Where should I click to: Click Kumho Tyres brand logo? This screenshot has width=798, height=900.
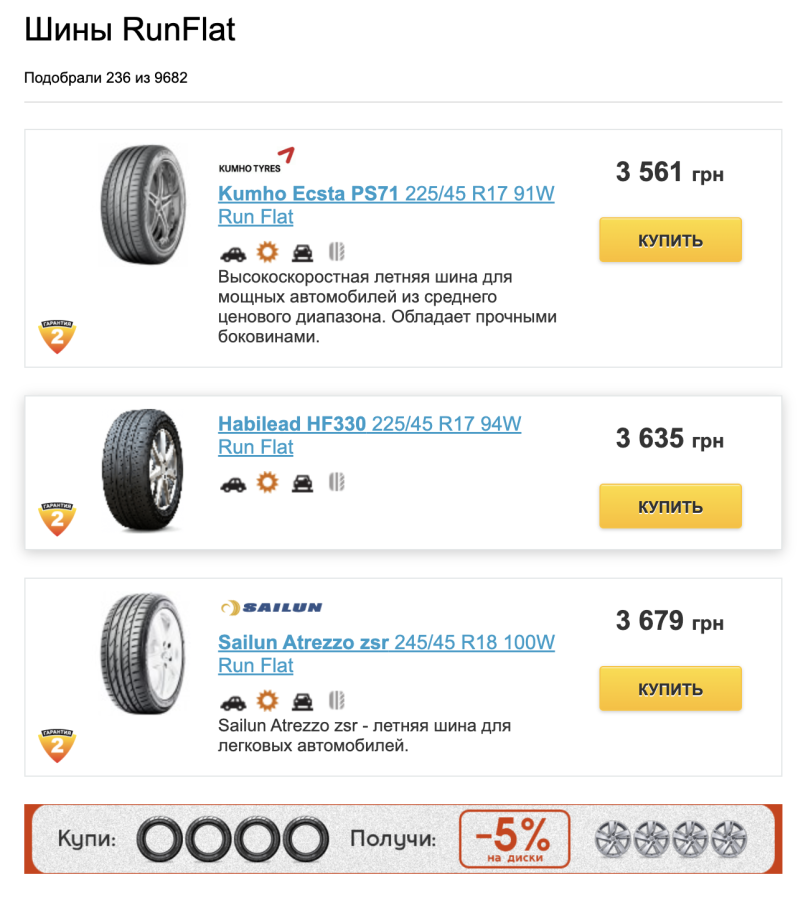(x=257, y=160)
